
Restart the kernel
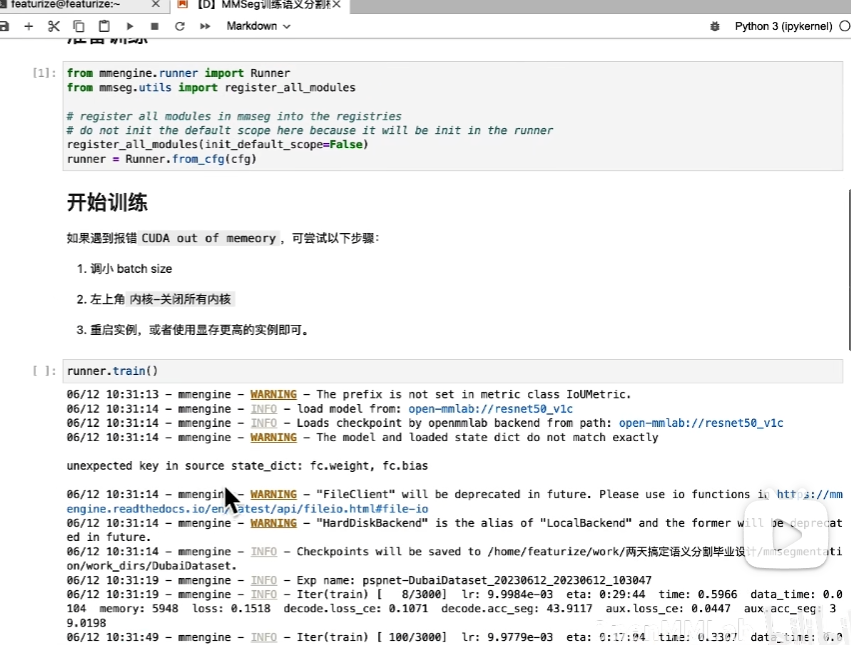click(x=180, y=26)
